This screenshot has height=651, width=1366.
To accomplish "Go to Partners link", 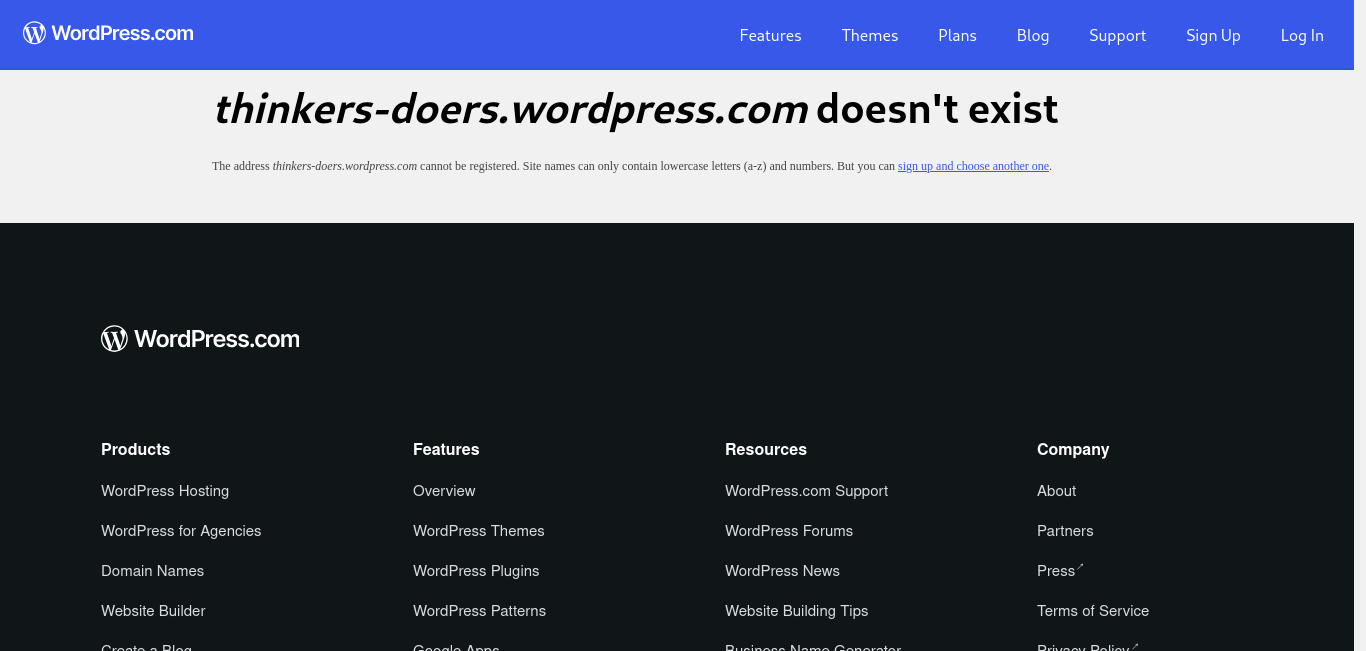I will (1065, 531).
